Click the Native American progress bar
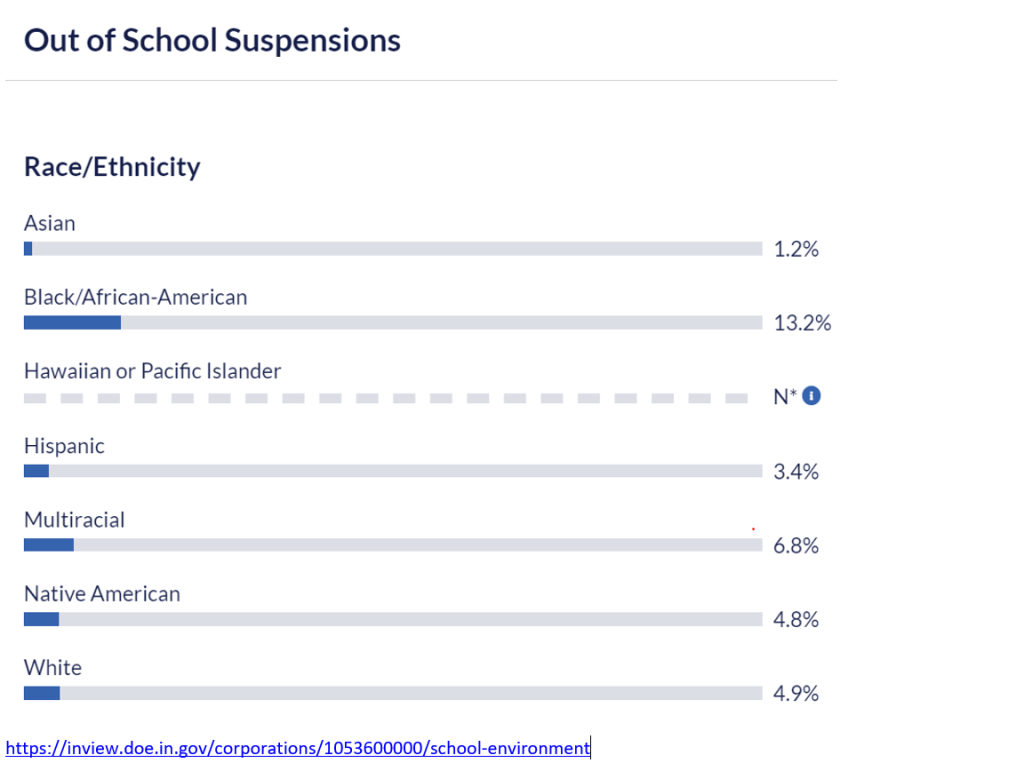The image size is (1024, 771). coord(392,619)
